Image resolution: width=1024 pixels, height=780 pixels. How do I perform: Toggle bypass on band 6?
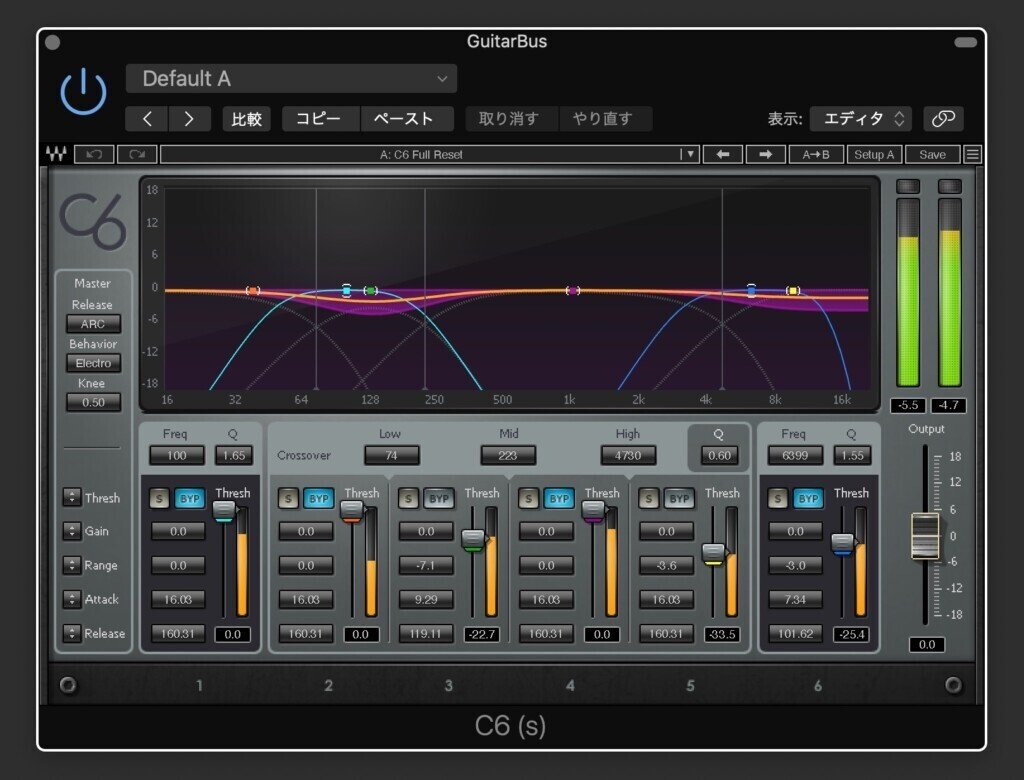pos(808,499)
